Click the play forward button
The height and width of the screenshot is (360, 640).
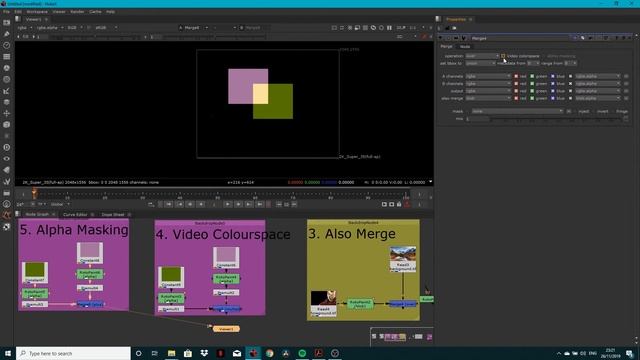click(228, 204)
